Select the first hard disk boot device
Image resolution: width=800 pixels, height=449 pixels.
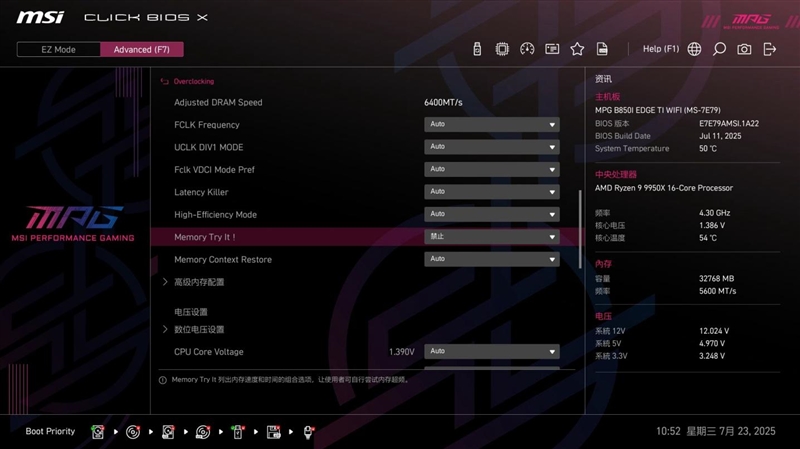click(x=97, y=432)
